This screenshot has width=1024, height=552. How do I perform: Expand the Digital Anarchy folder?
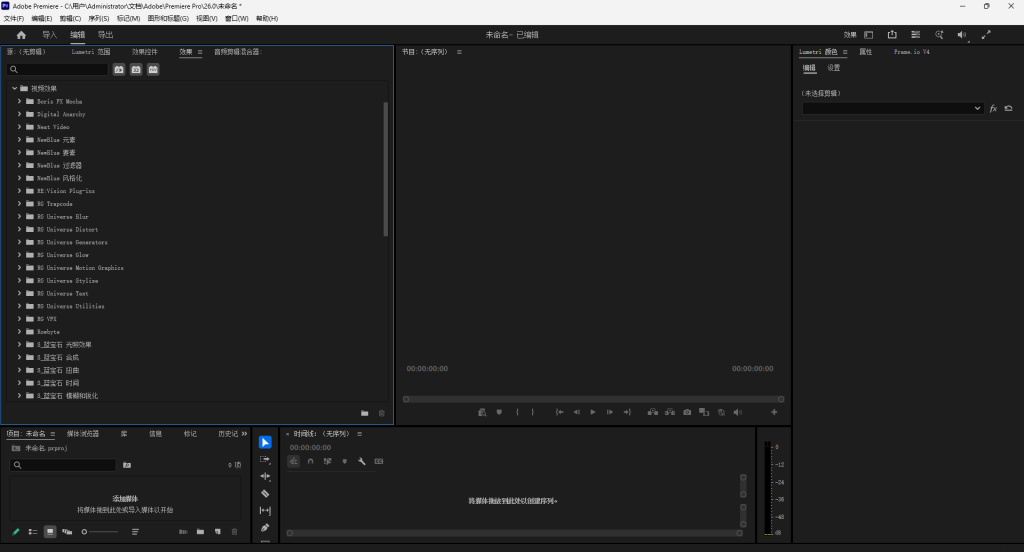[x=20, y=114]
